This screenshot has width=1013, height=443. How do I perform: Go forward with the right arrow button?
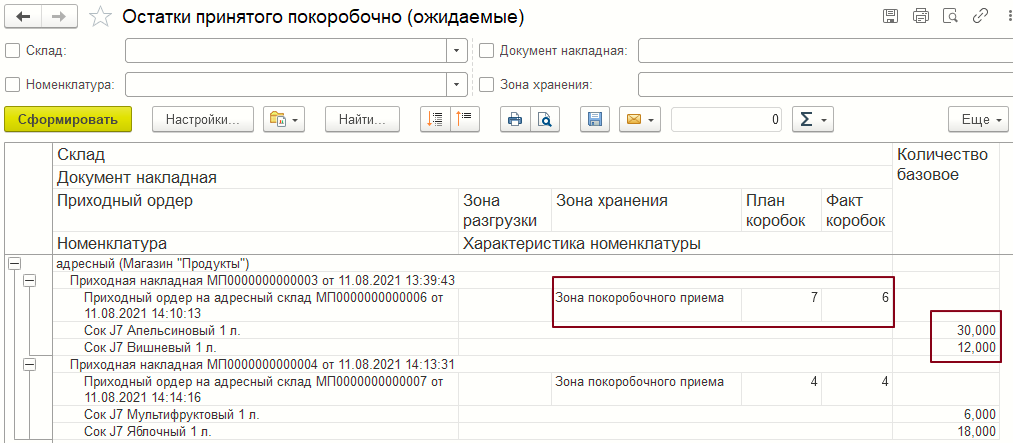pos(59,17)
